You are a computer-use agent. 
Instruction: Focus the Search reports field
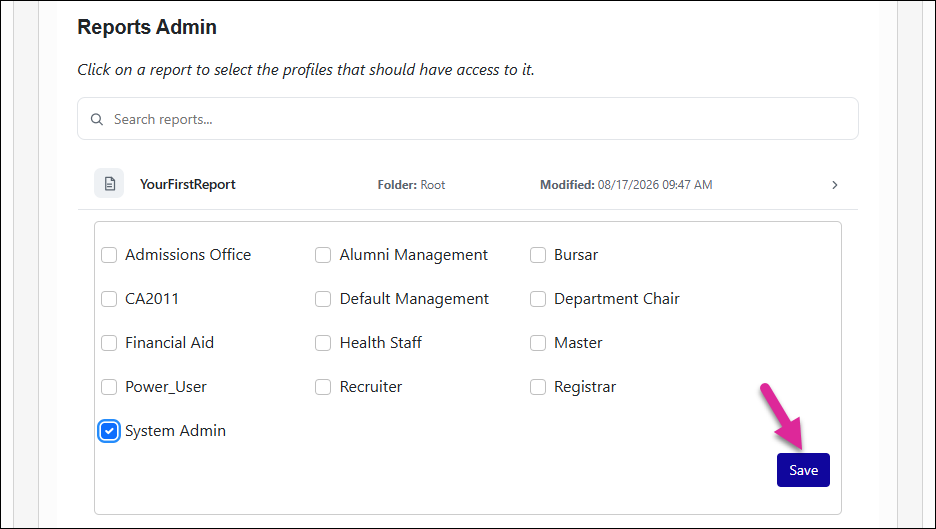click(x=467, y=119)
